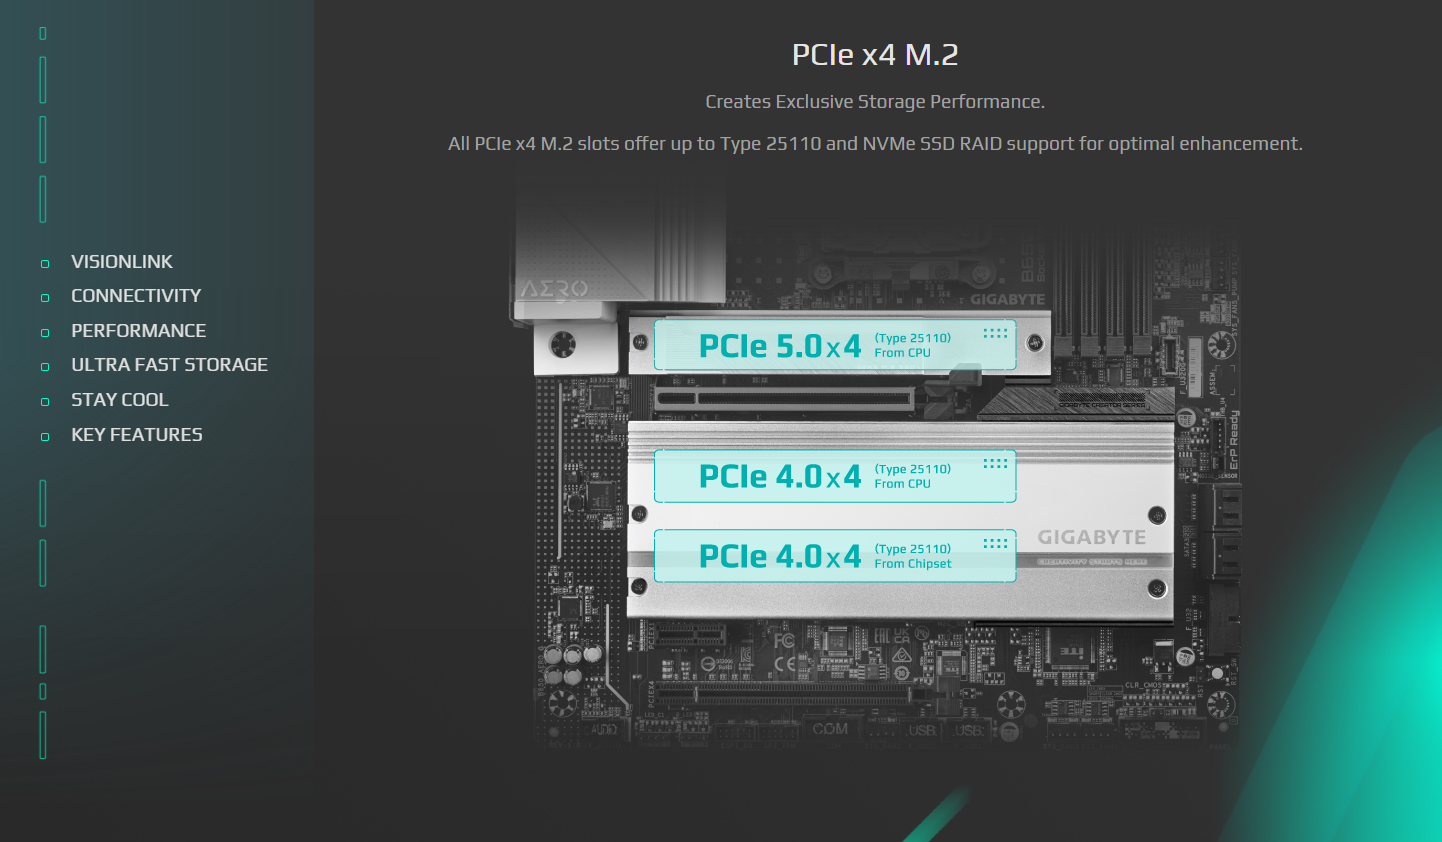1442x842 pixels.
Task: Click the dotted grid icon on PCIe 5.0x4 label
Action: [x=995, y=333]
